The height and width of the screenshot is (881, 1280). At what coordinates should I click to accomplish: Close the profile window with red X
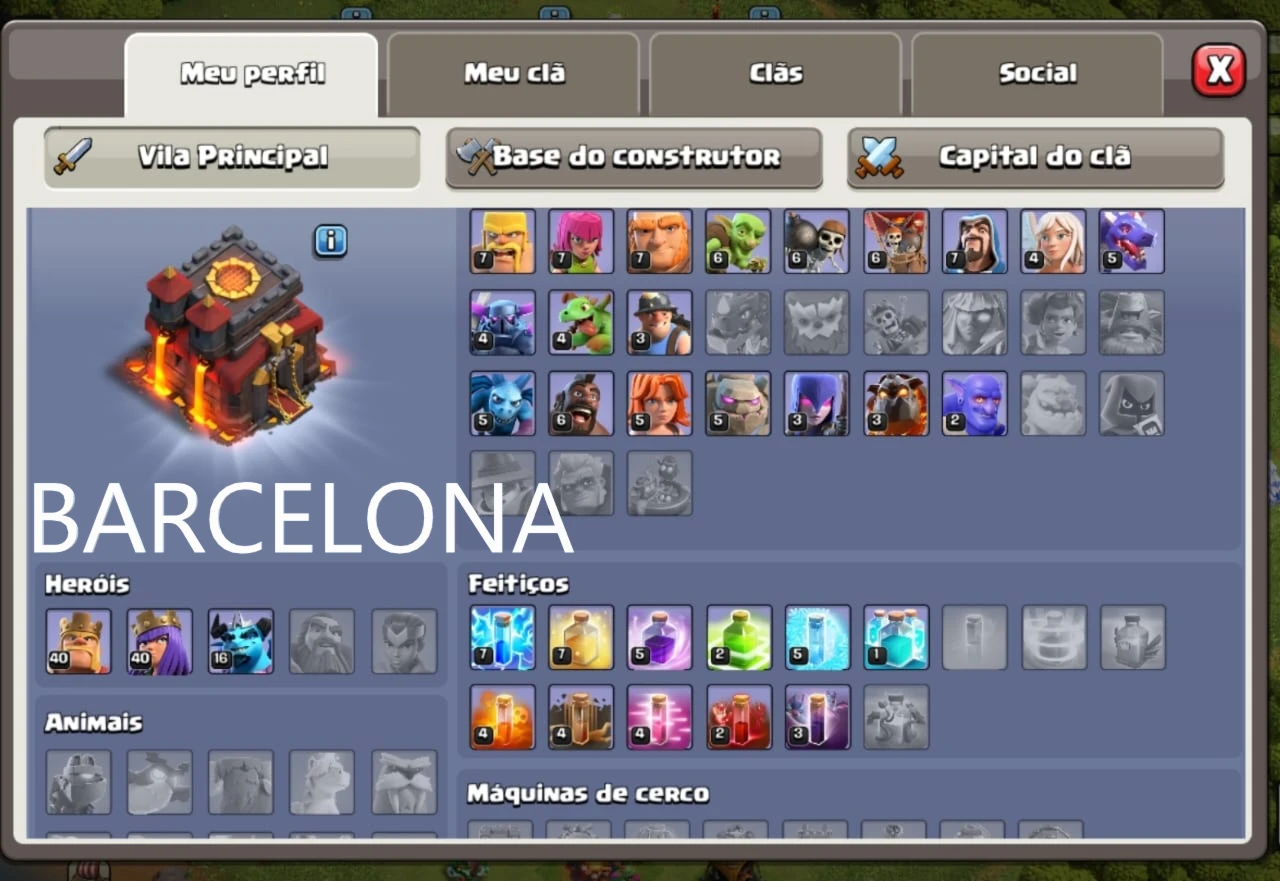(1219, 70)
